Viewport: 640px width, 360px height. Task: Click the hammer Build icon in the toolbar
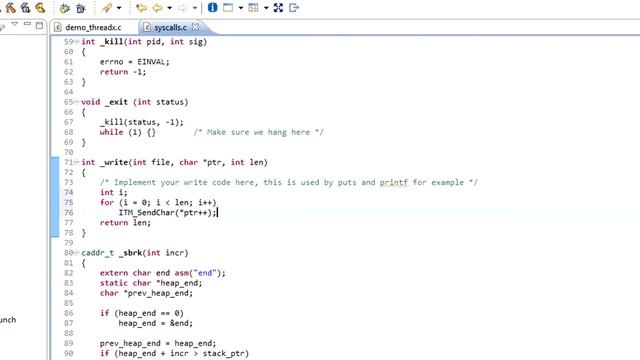(x=10, y=7)
